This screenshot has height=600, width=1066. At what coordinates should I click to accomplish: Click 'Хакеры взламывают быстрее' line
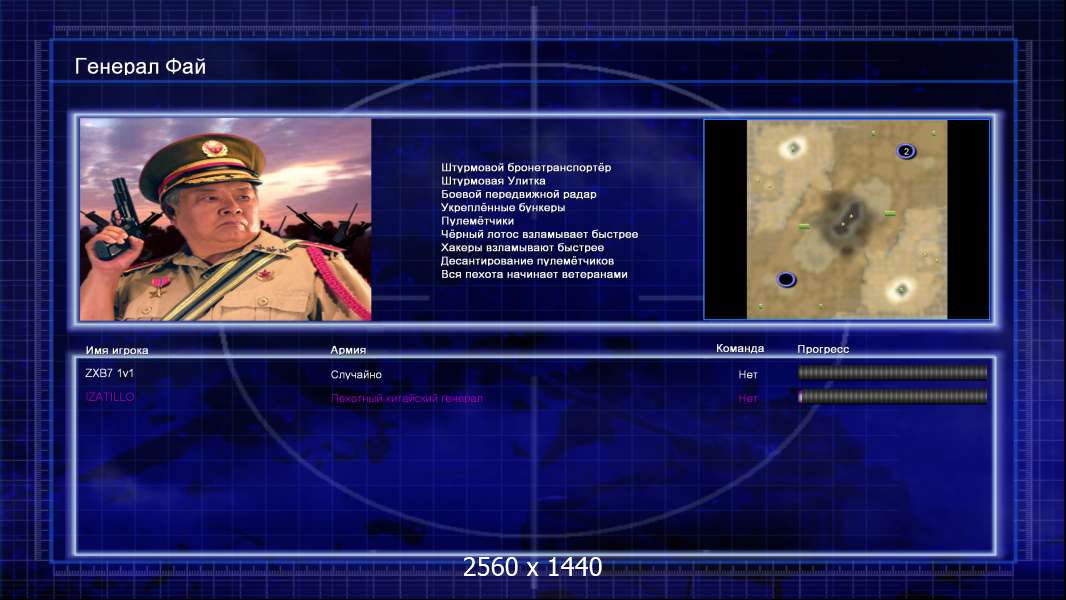pyautogui.click(x=522, y=247)
